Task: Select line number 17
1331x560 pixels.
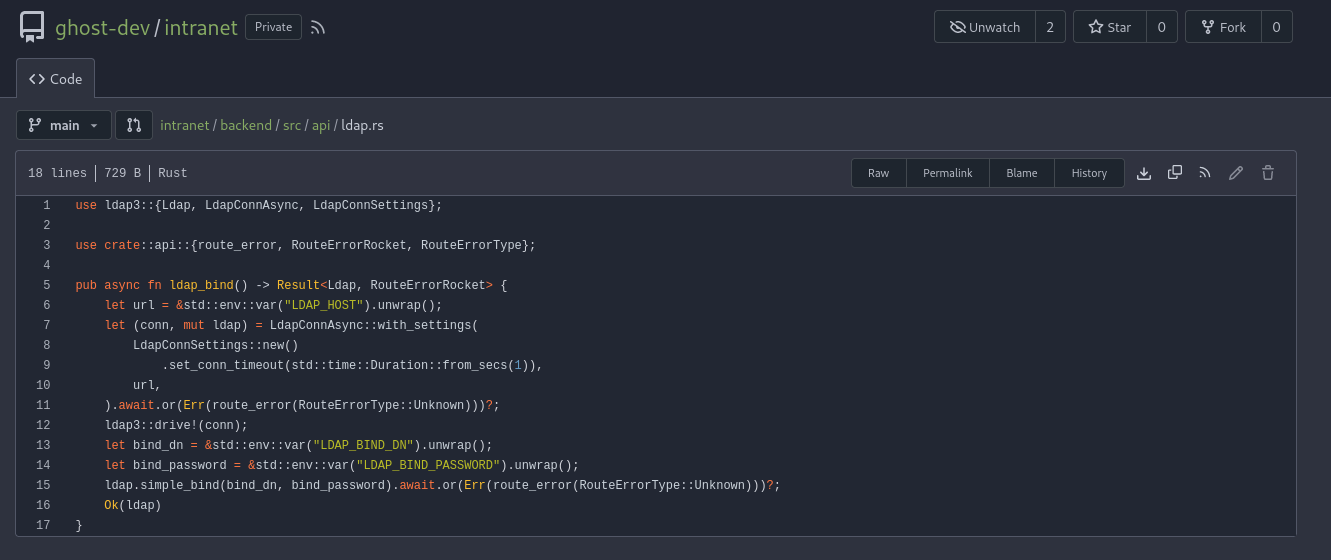Action: tap(43, 525)
